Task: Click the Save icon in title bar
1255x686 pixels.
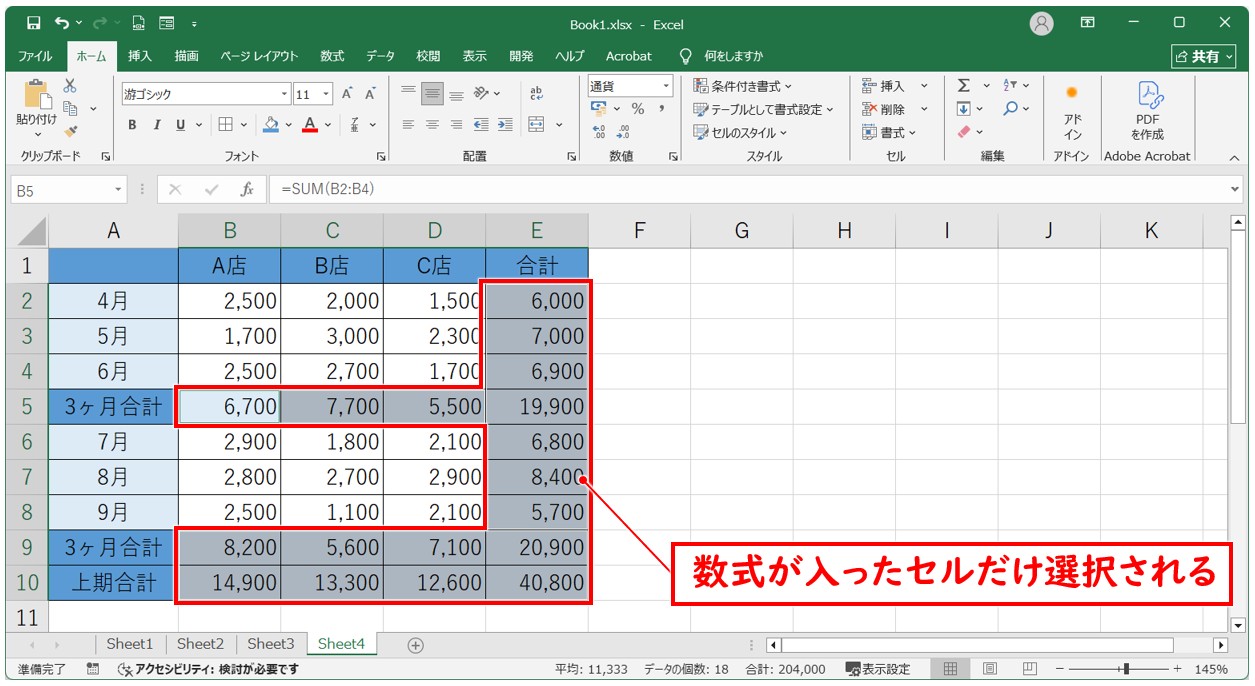Action: 33,22
